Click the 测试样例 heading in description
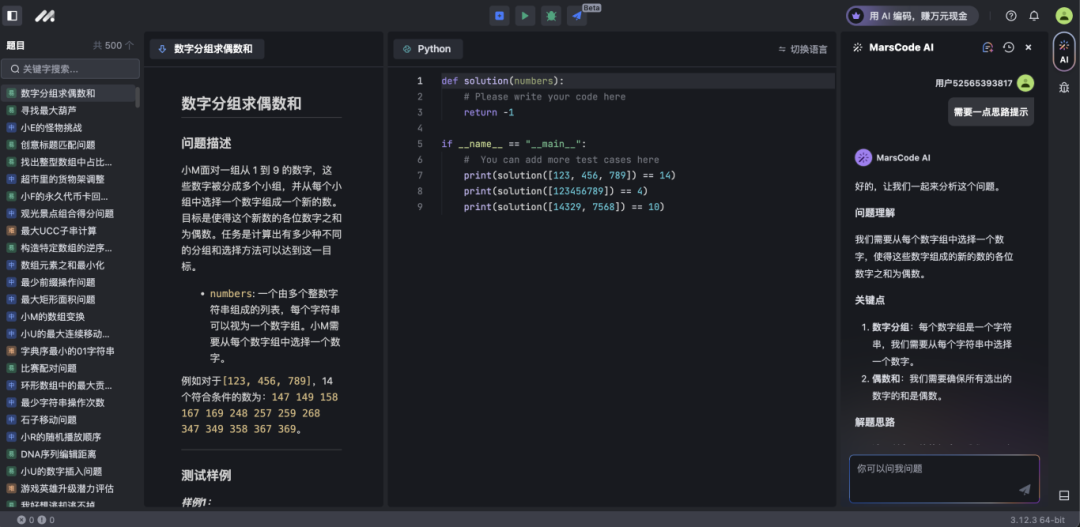Image resolution: width=1080 pixels, height=527 pixels. 206,475
